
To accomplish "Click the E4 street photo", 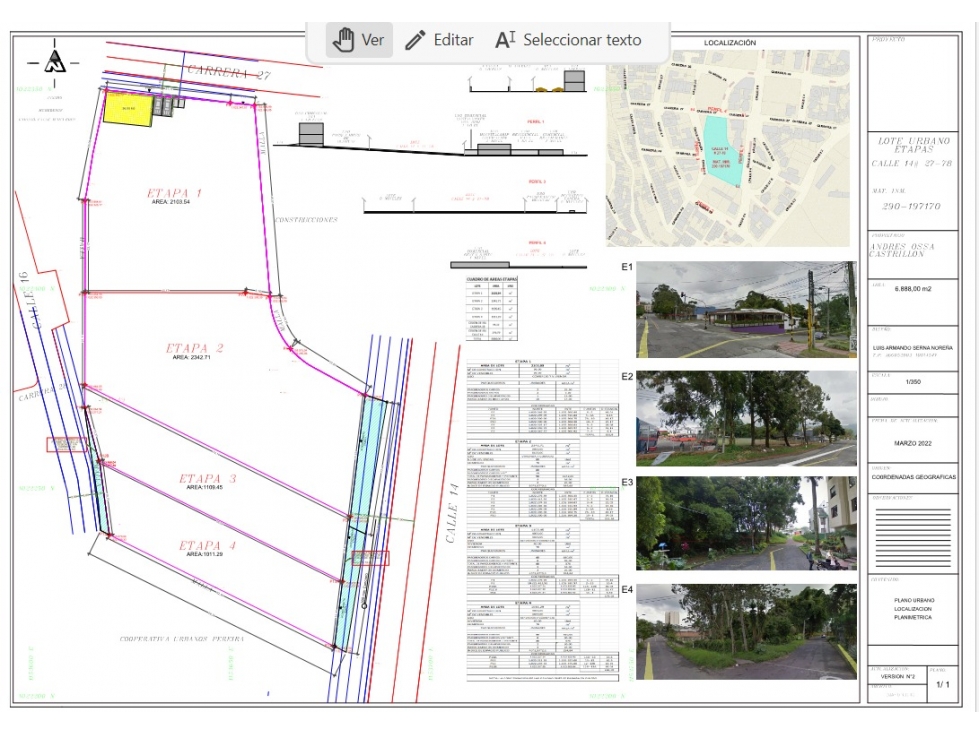I will click(746, 632).
